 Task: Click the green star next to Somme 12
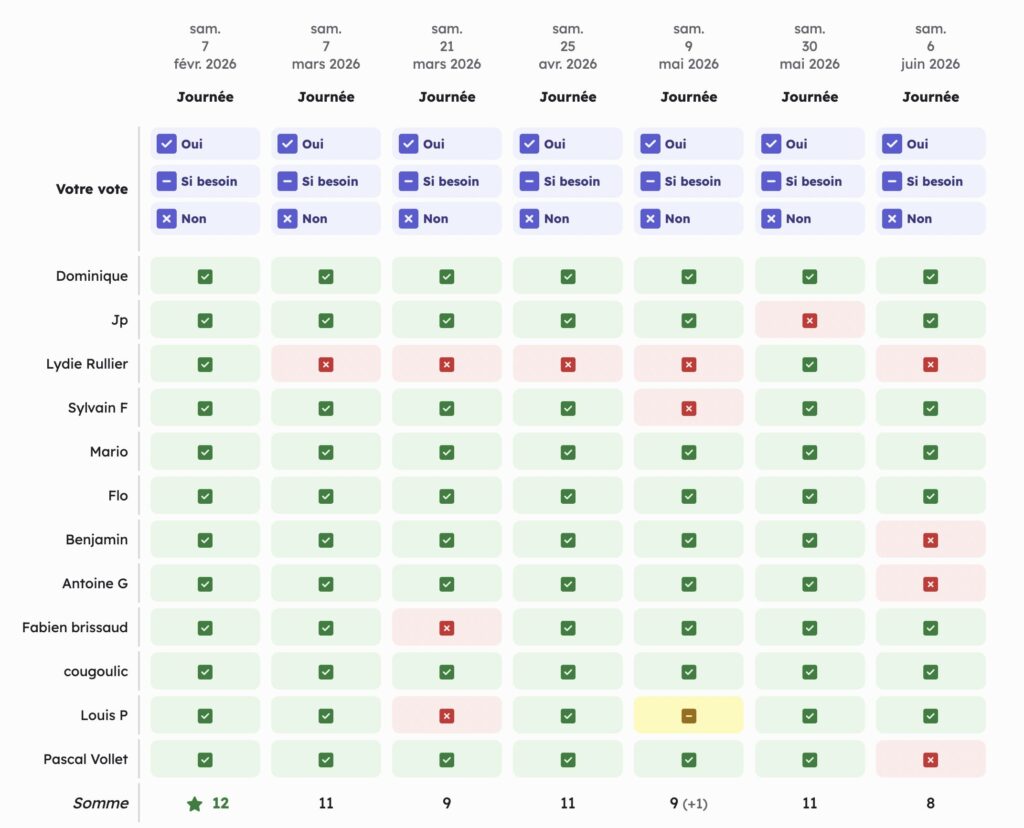[195, 803]
